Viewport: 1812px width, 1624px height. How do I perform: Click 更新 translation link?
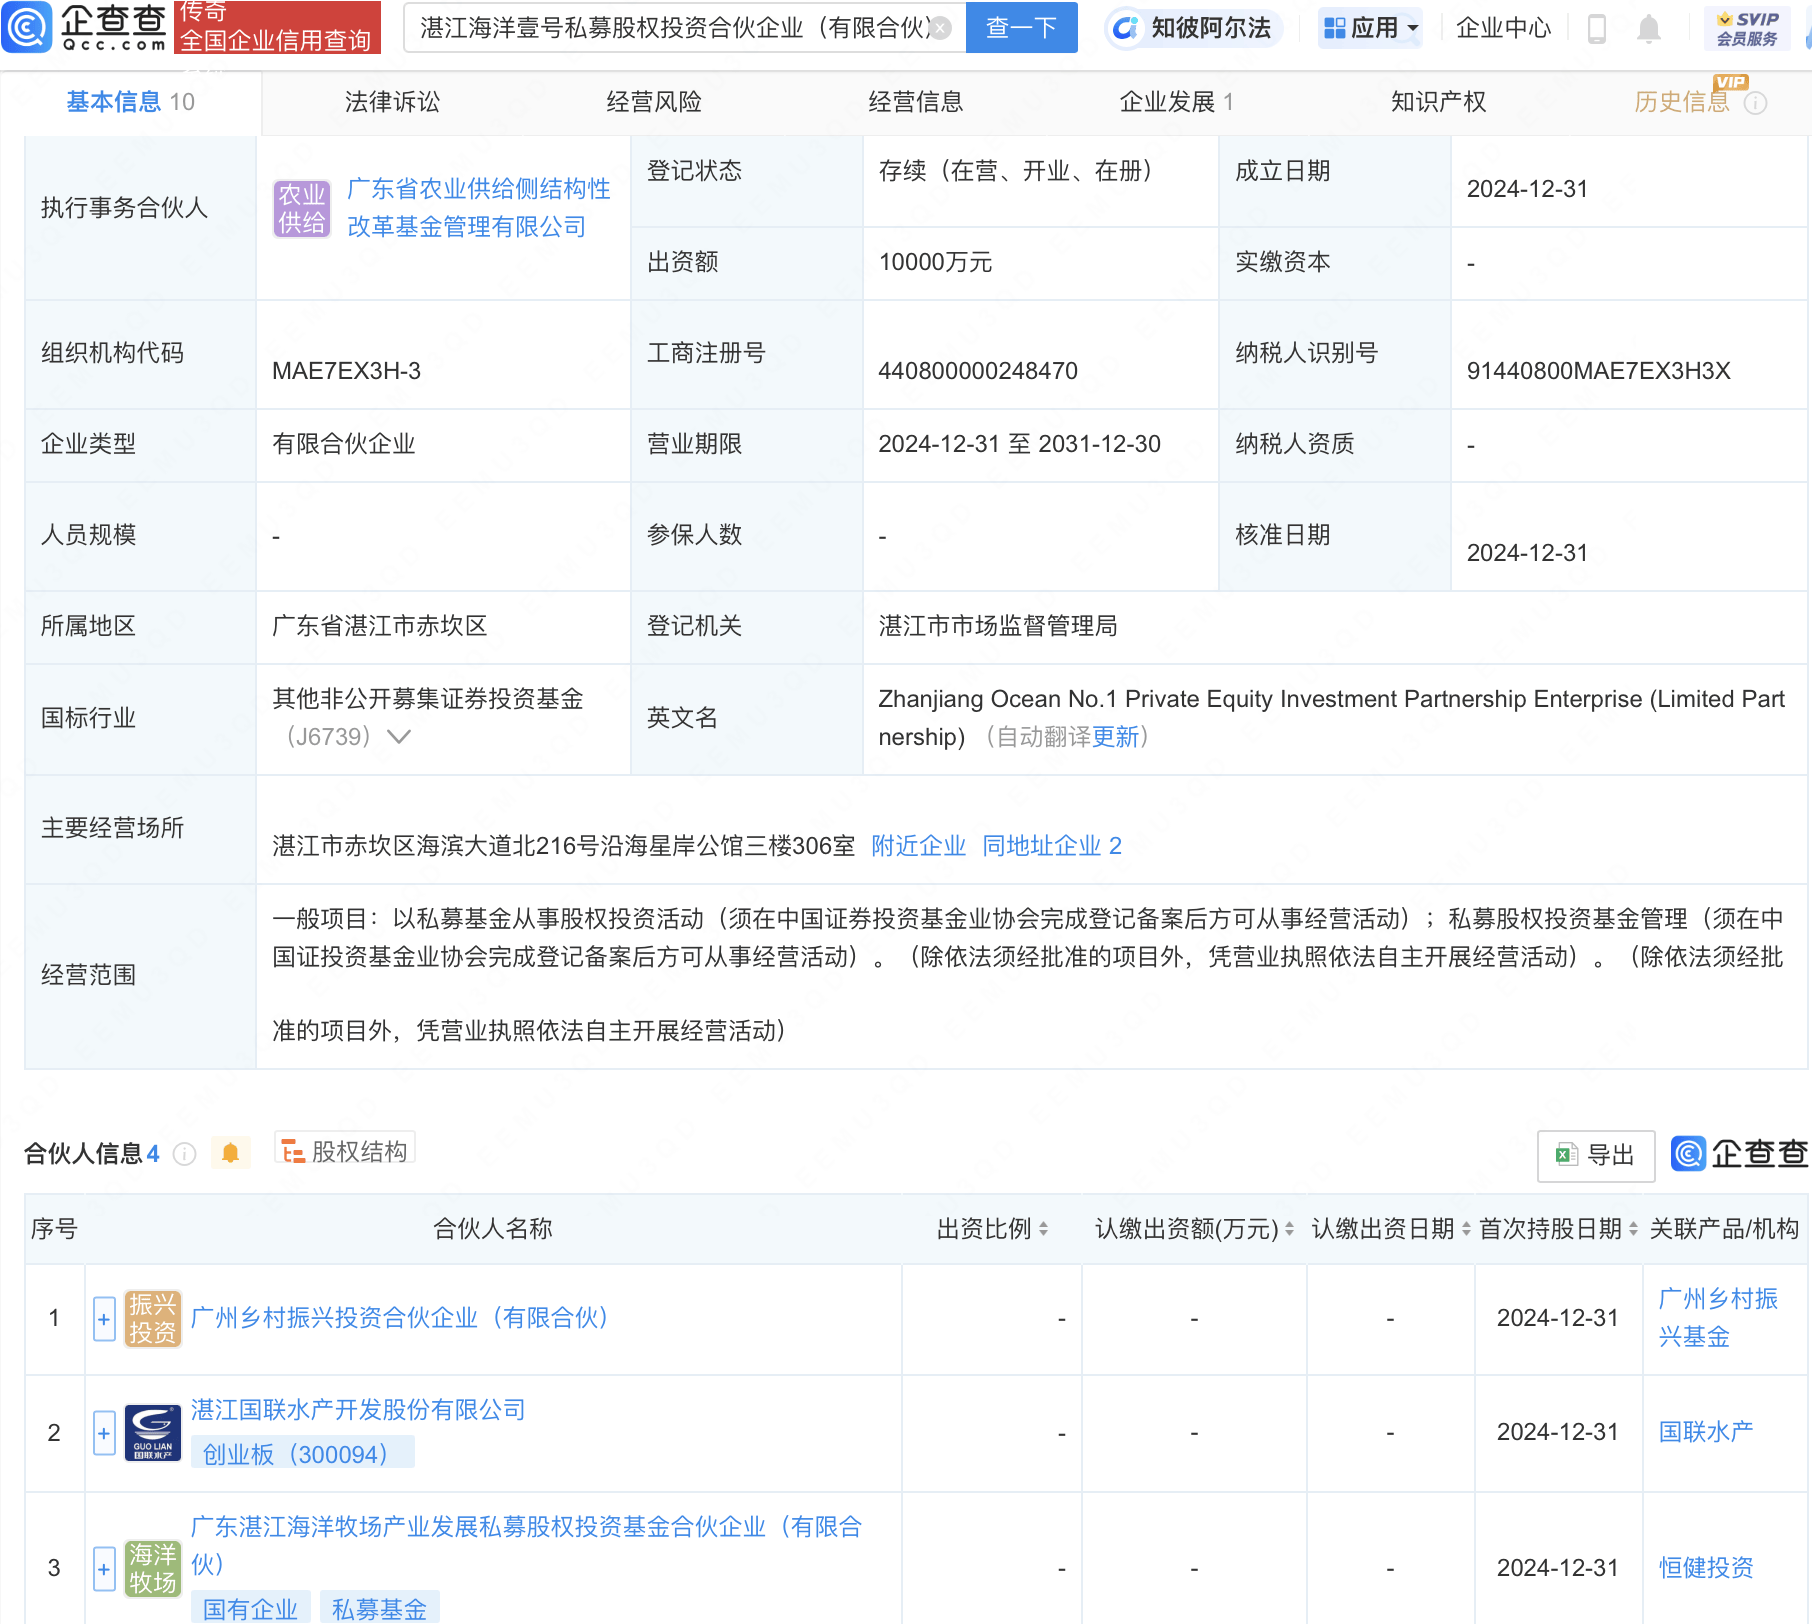pyautogui.click(x=1115, y=737)
